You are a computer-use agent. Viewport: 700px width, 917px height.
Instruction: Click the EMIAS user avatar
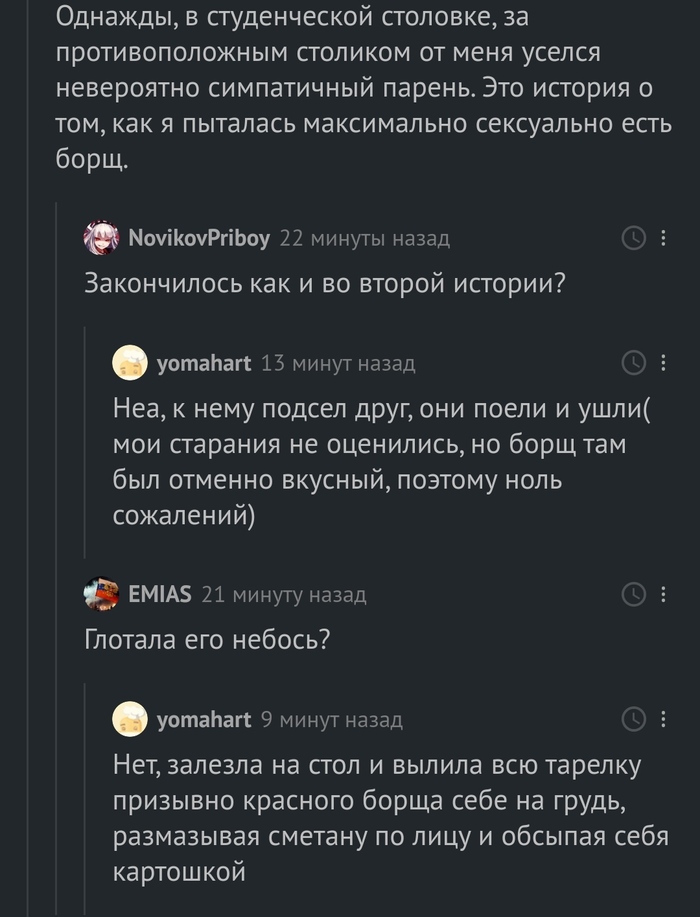(102, 595)
